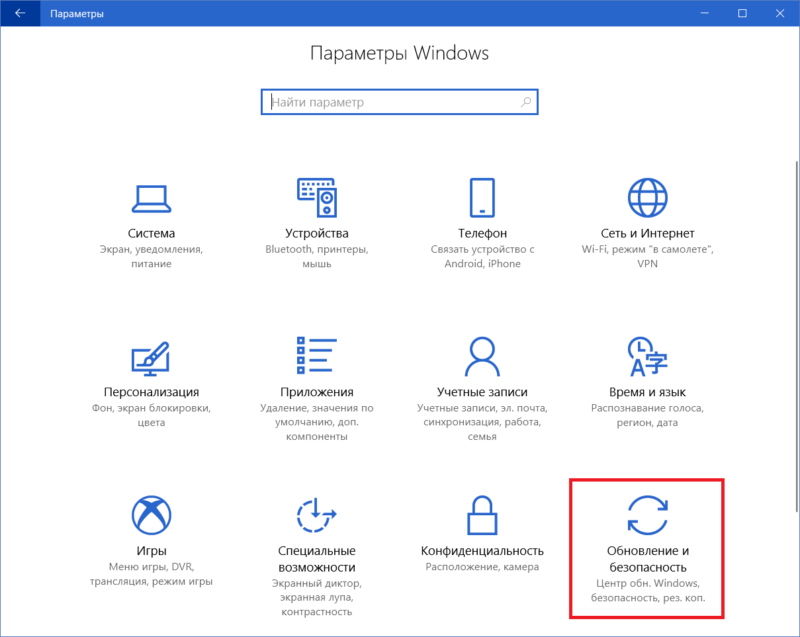The height and width of the screenshot is (637, 800).
Task: Click inside the Найти параметр search field
Action: click(390, 102)
